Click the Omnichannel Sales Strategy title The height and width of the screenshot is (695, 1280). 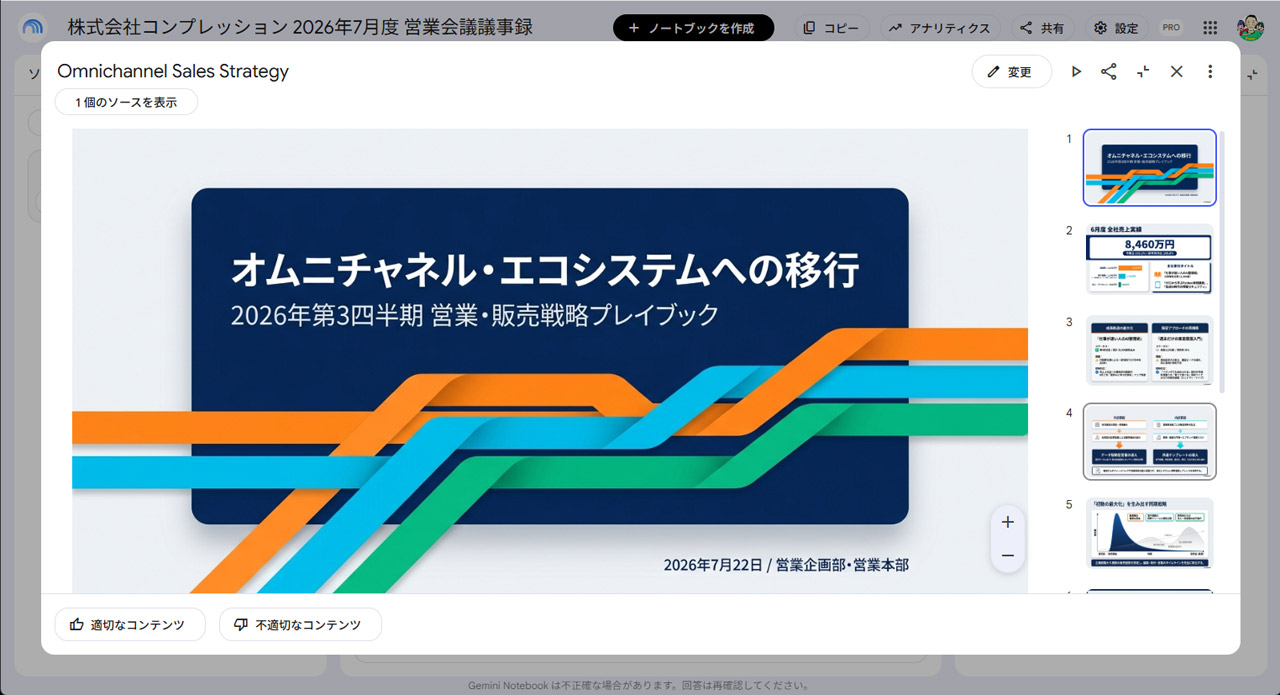tap(173, 71)
